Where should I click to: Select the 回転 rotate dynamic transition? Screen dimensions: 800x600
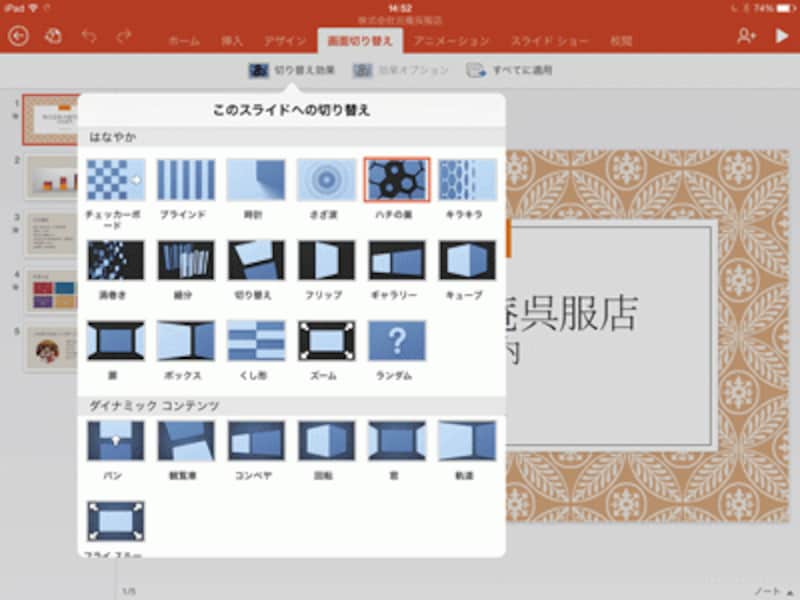point(327,441)
